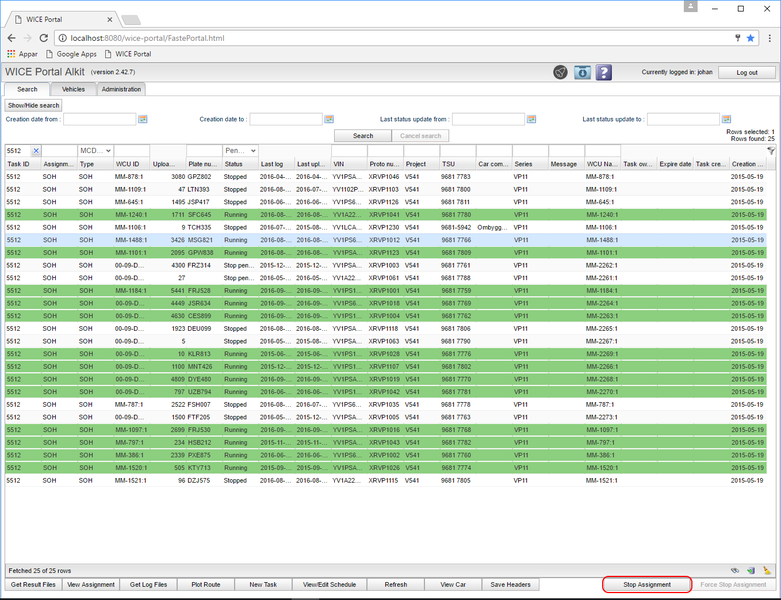Click the Creation date from input field

tap(99, 119)
